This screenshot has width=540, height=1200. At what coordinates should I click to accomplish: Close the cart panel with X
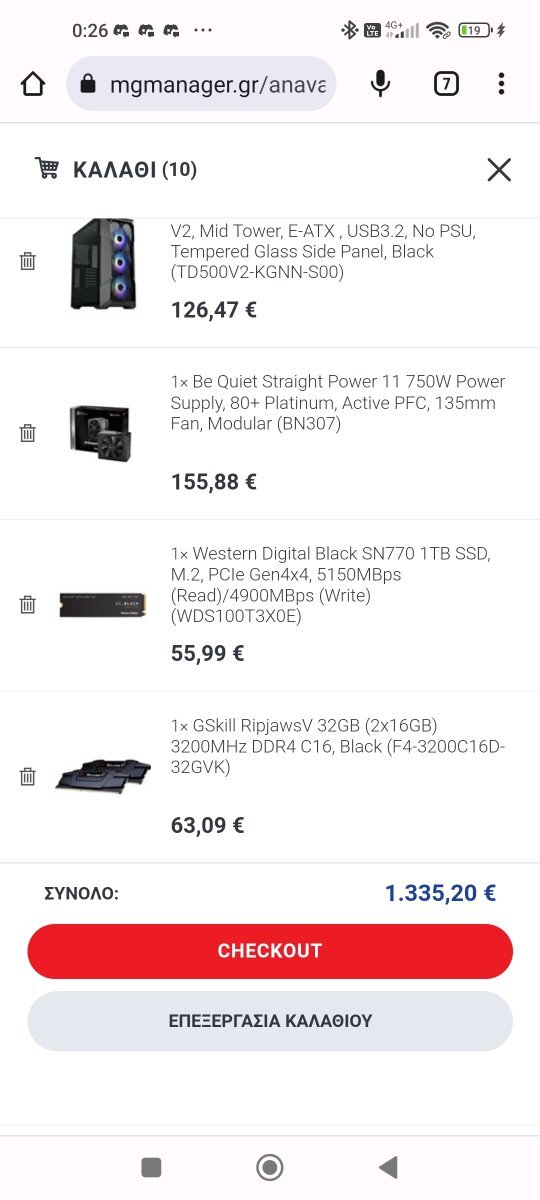click(x=499, y=170)
